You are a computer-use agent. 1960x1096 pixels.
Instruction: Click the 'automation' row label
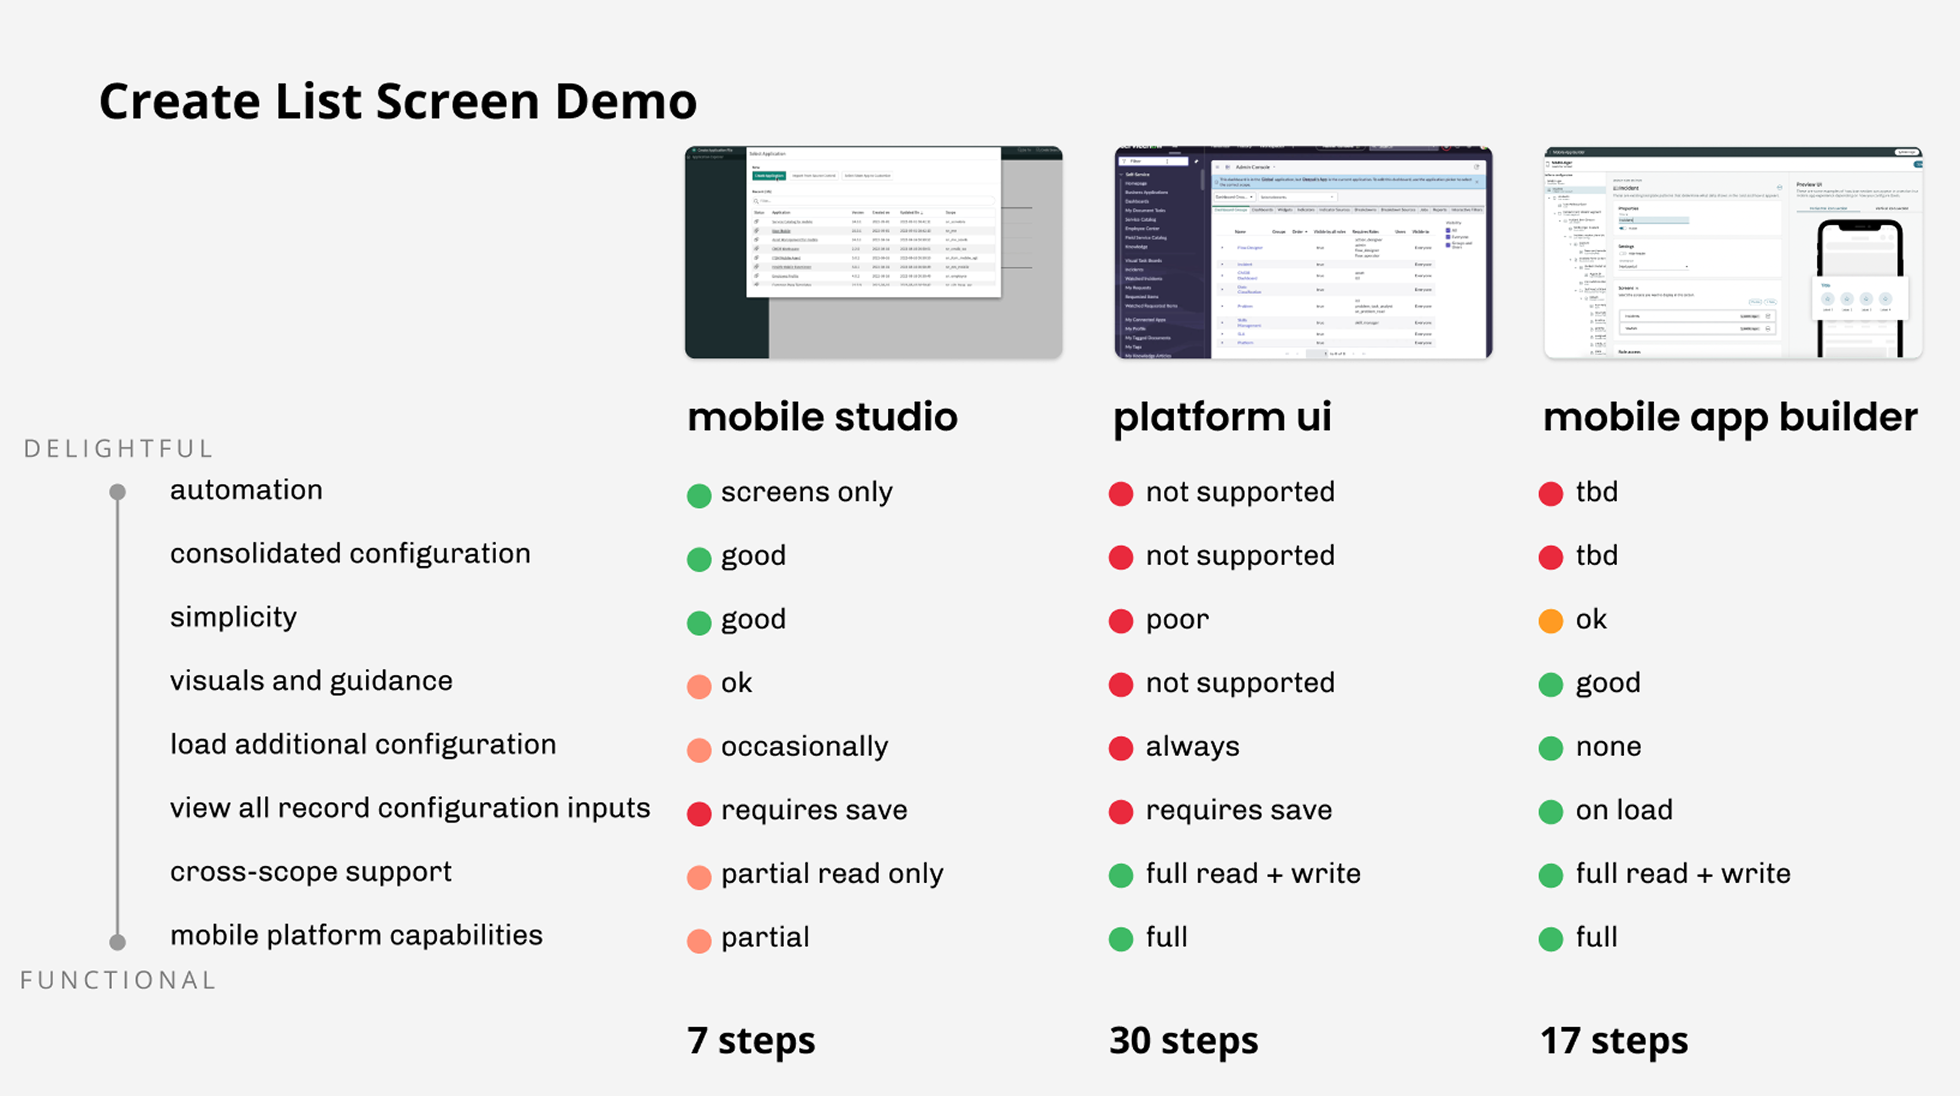click(246, 490)
